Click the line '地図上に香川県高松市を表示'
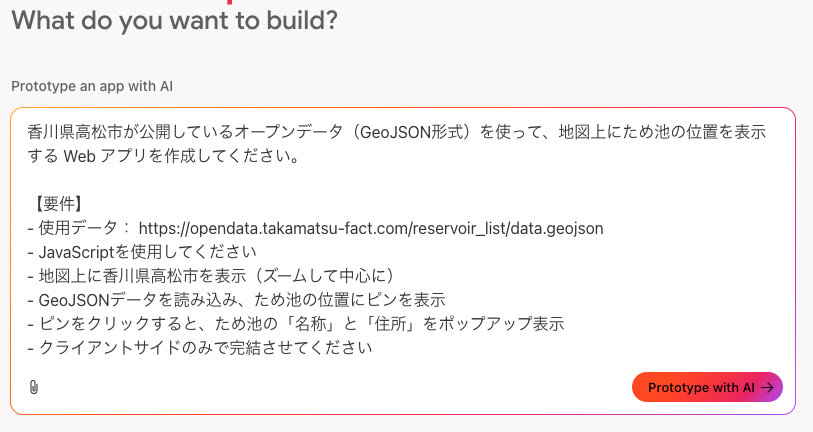This screenshot has height=432, width=813. (211, 276)
